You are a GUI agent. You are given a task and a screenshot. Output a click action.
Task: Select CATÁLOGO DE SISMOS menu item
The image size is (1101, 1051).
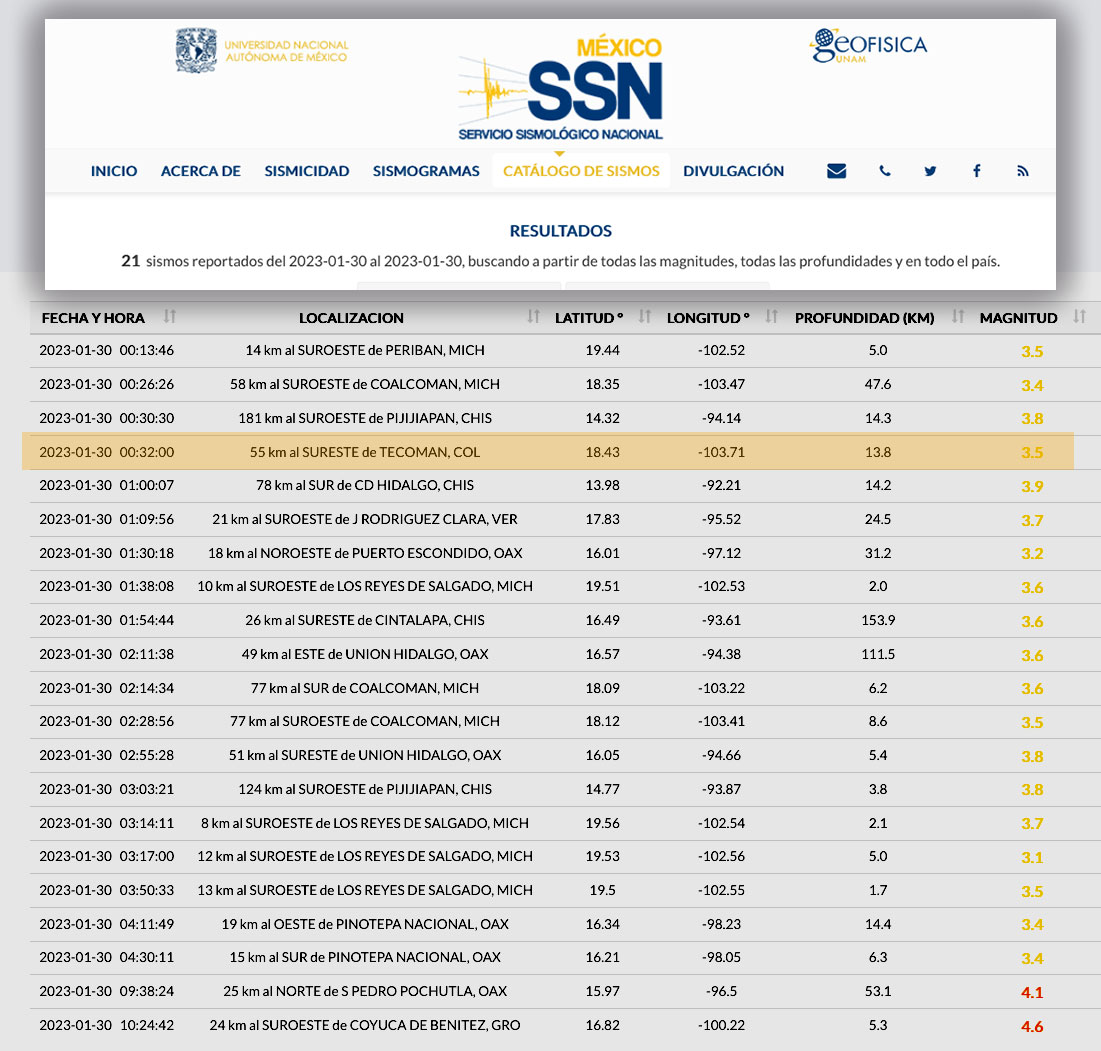(581, 171)
